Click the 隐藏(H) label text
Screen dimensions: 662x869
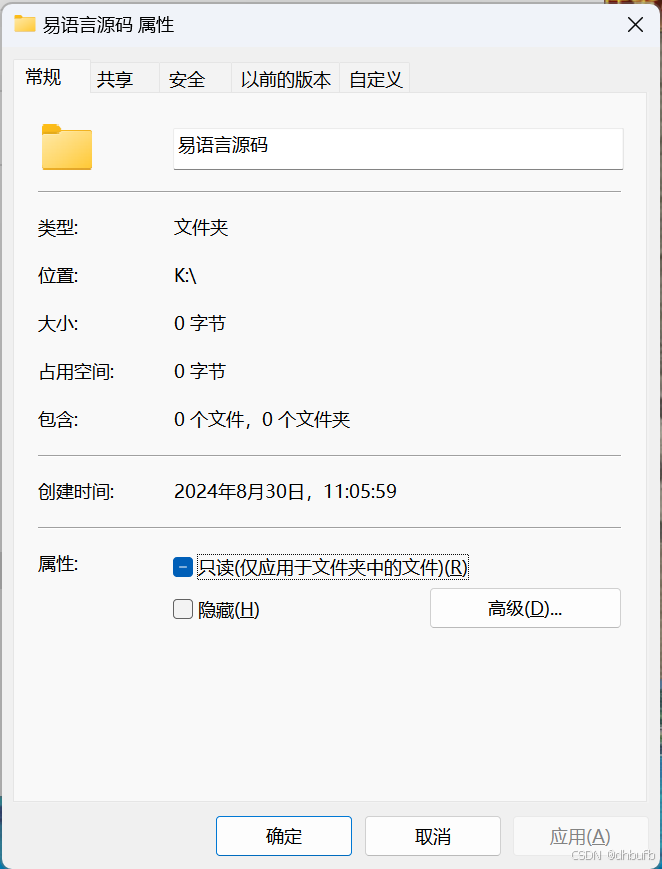[x=228, y=610]
